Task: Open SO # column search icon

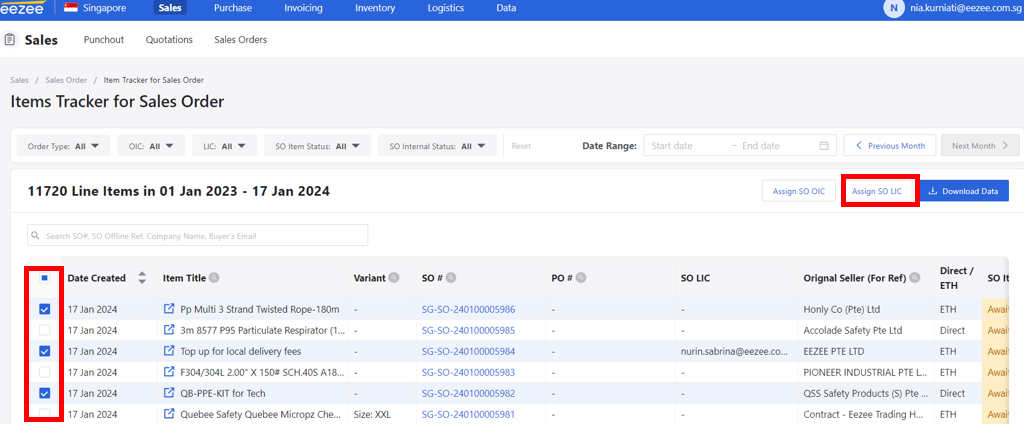Action: coord(451,278)
